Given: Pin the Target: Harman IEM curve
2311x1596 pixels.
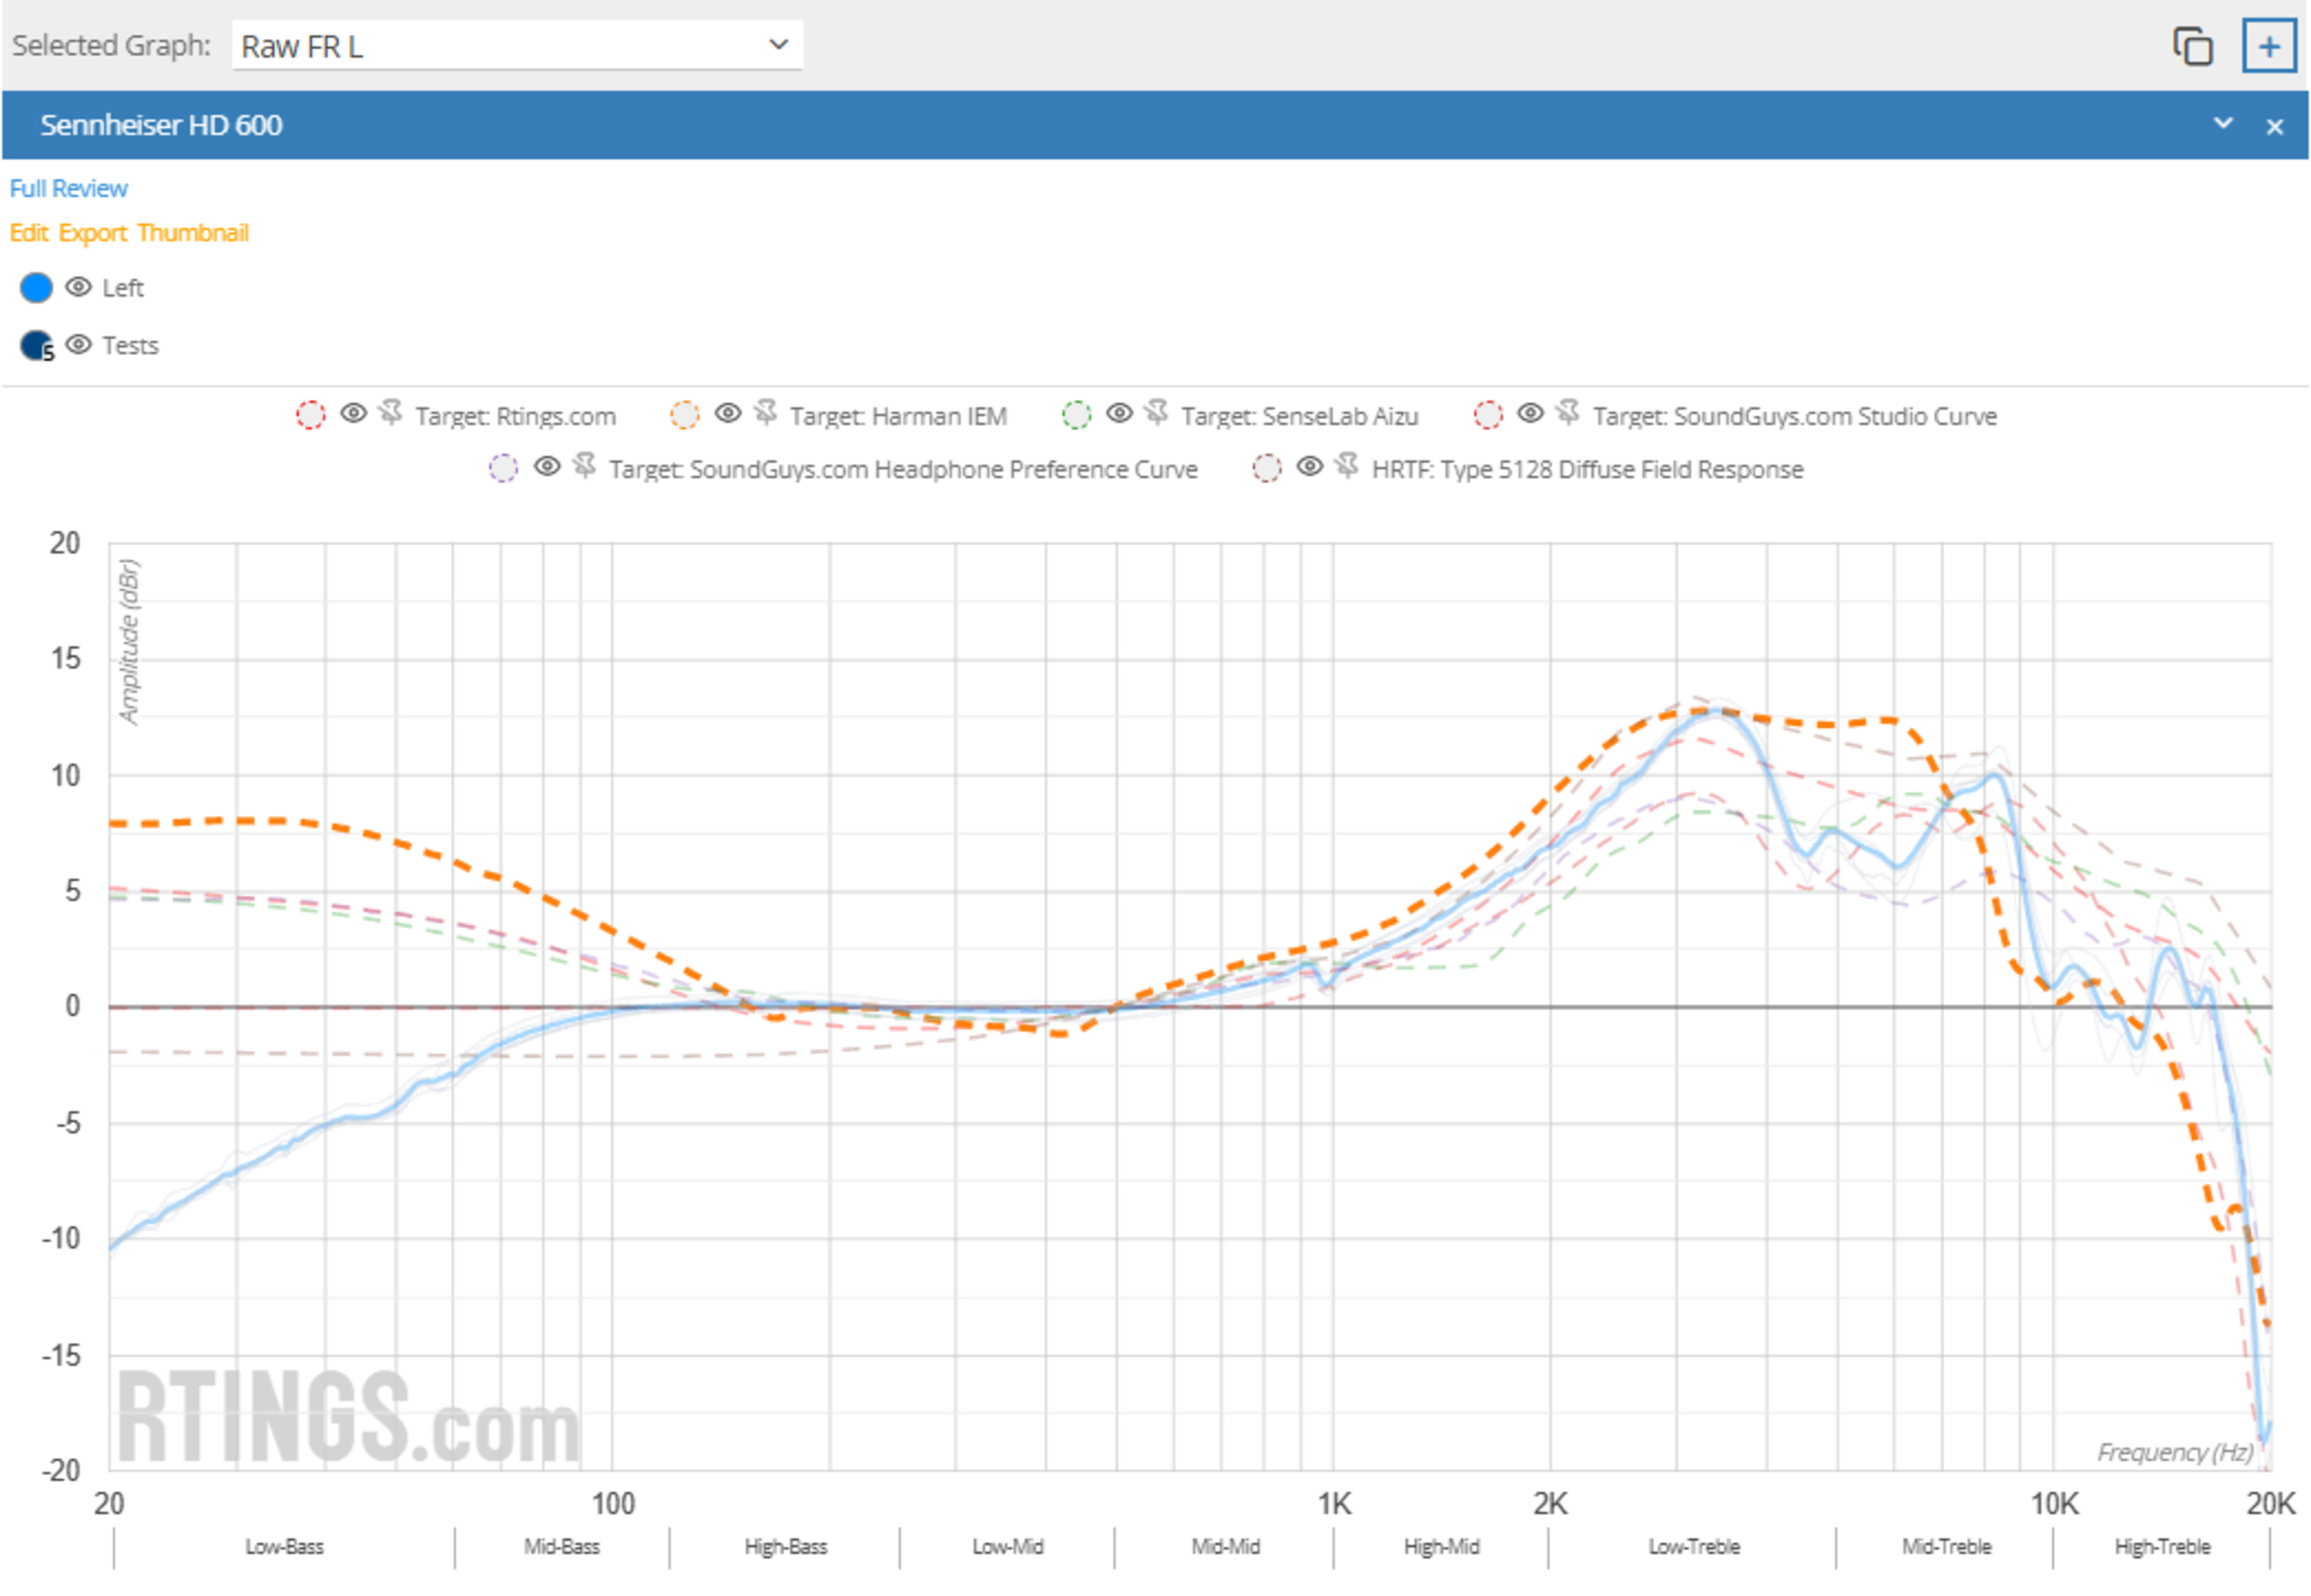Looking at the screenshot, I should (766, 413).
